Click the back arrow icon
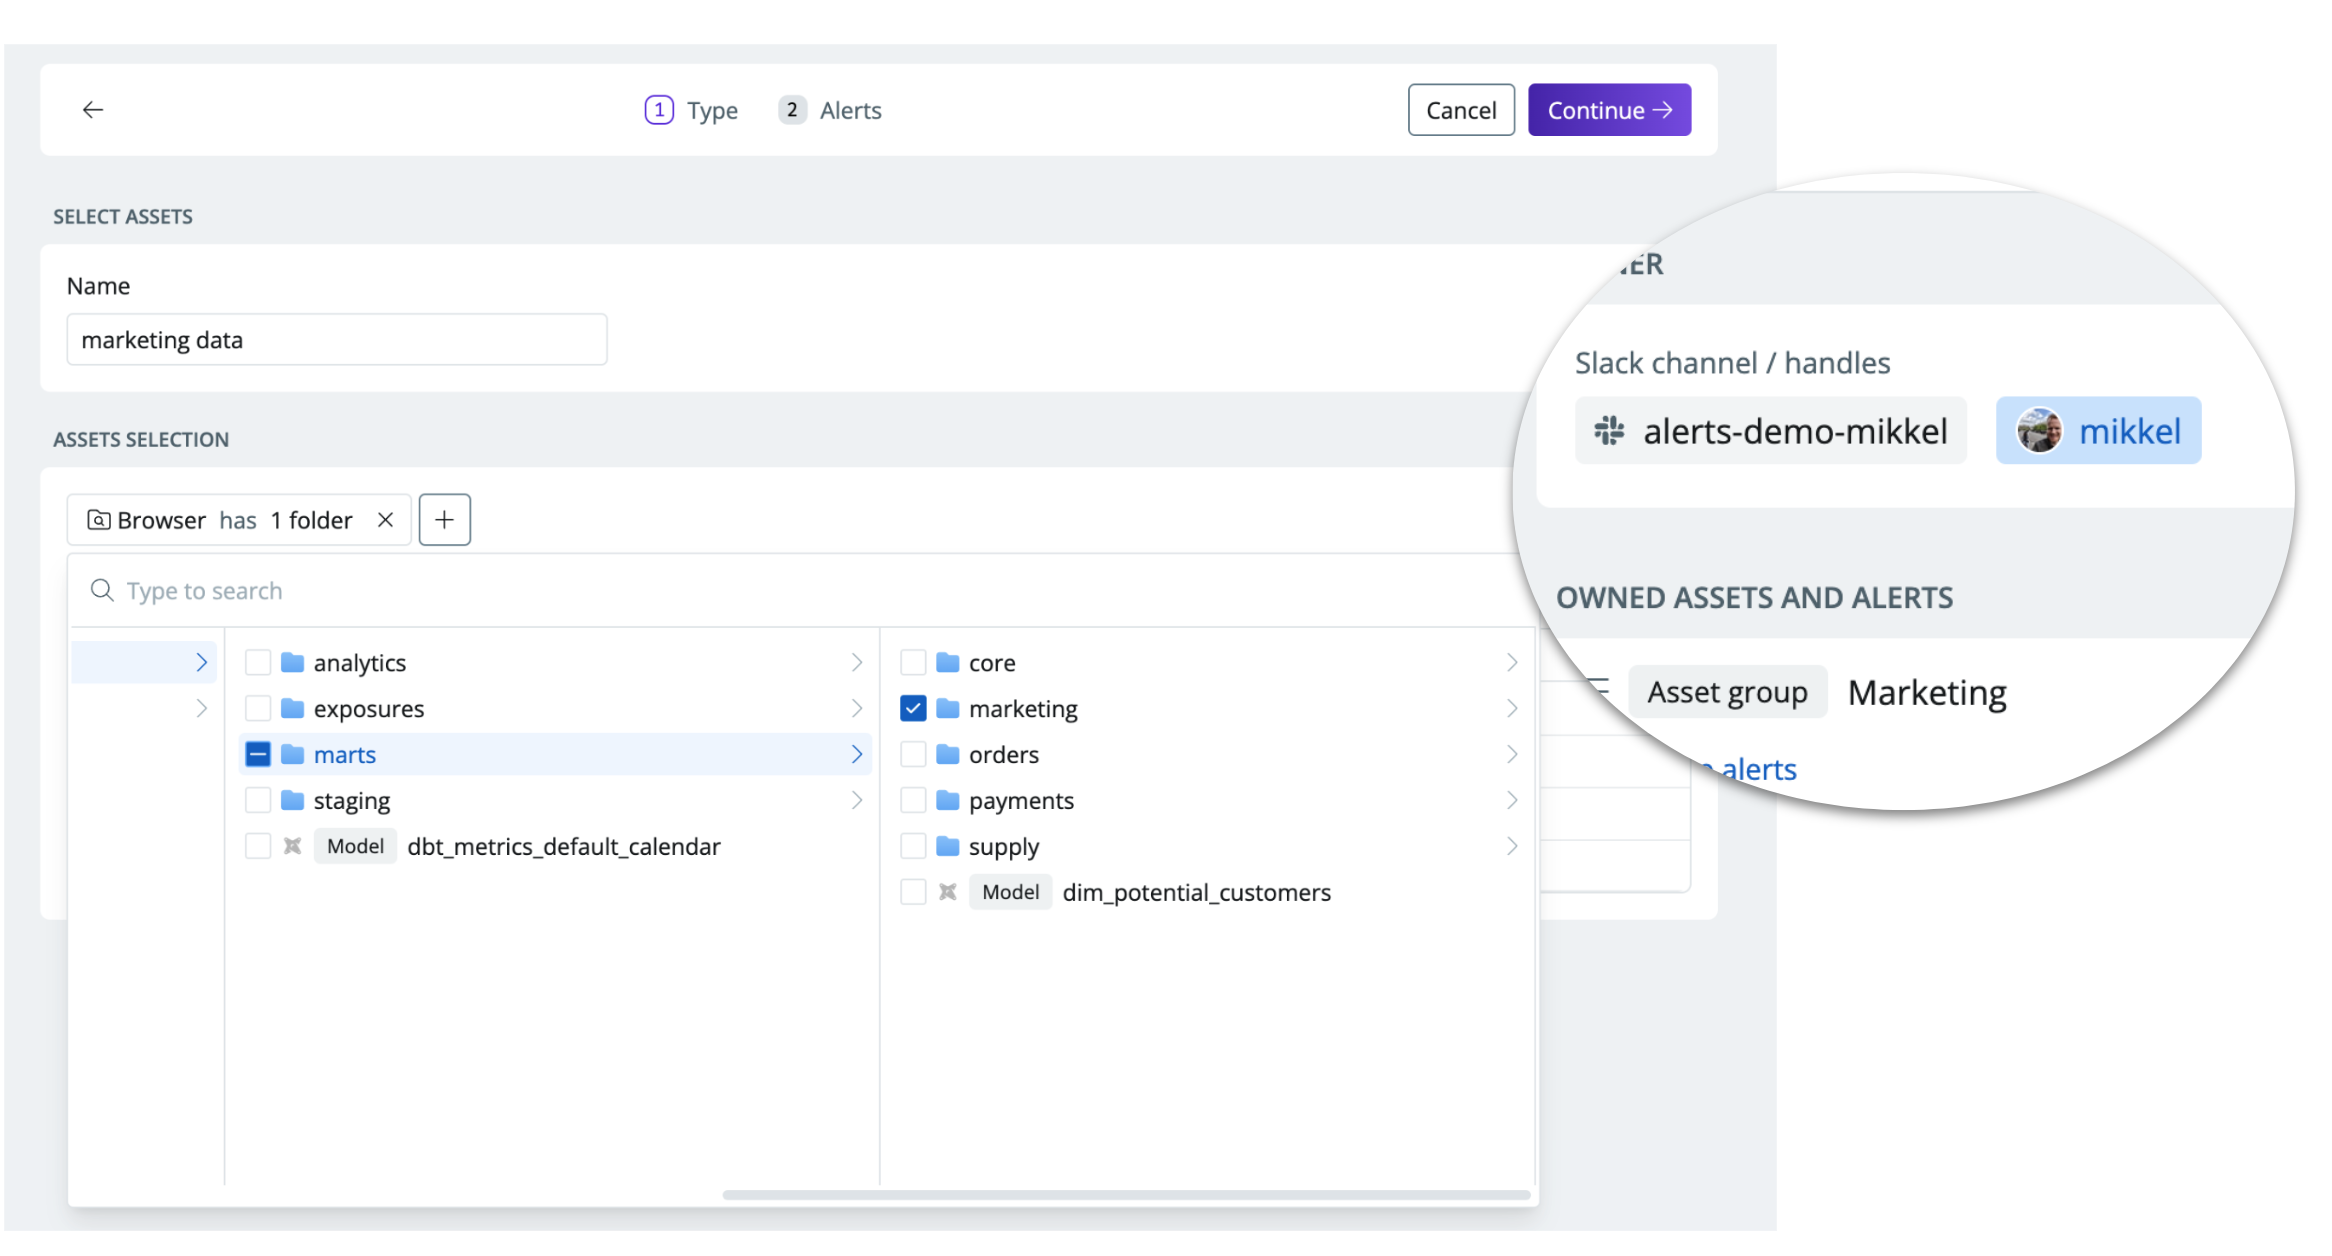The height and width of the screenshot is (1256, 2332). point(93,110)
